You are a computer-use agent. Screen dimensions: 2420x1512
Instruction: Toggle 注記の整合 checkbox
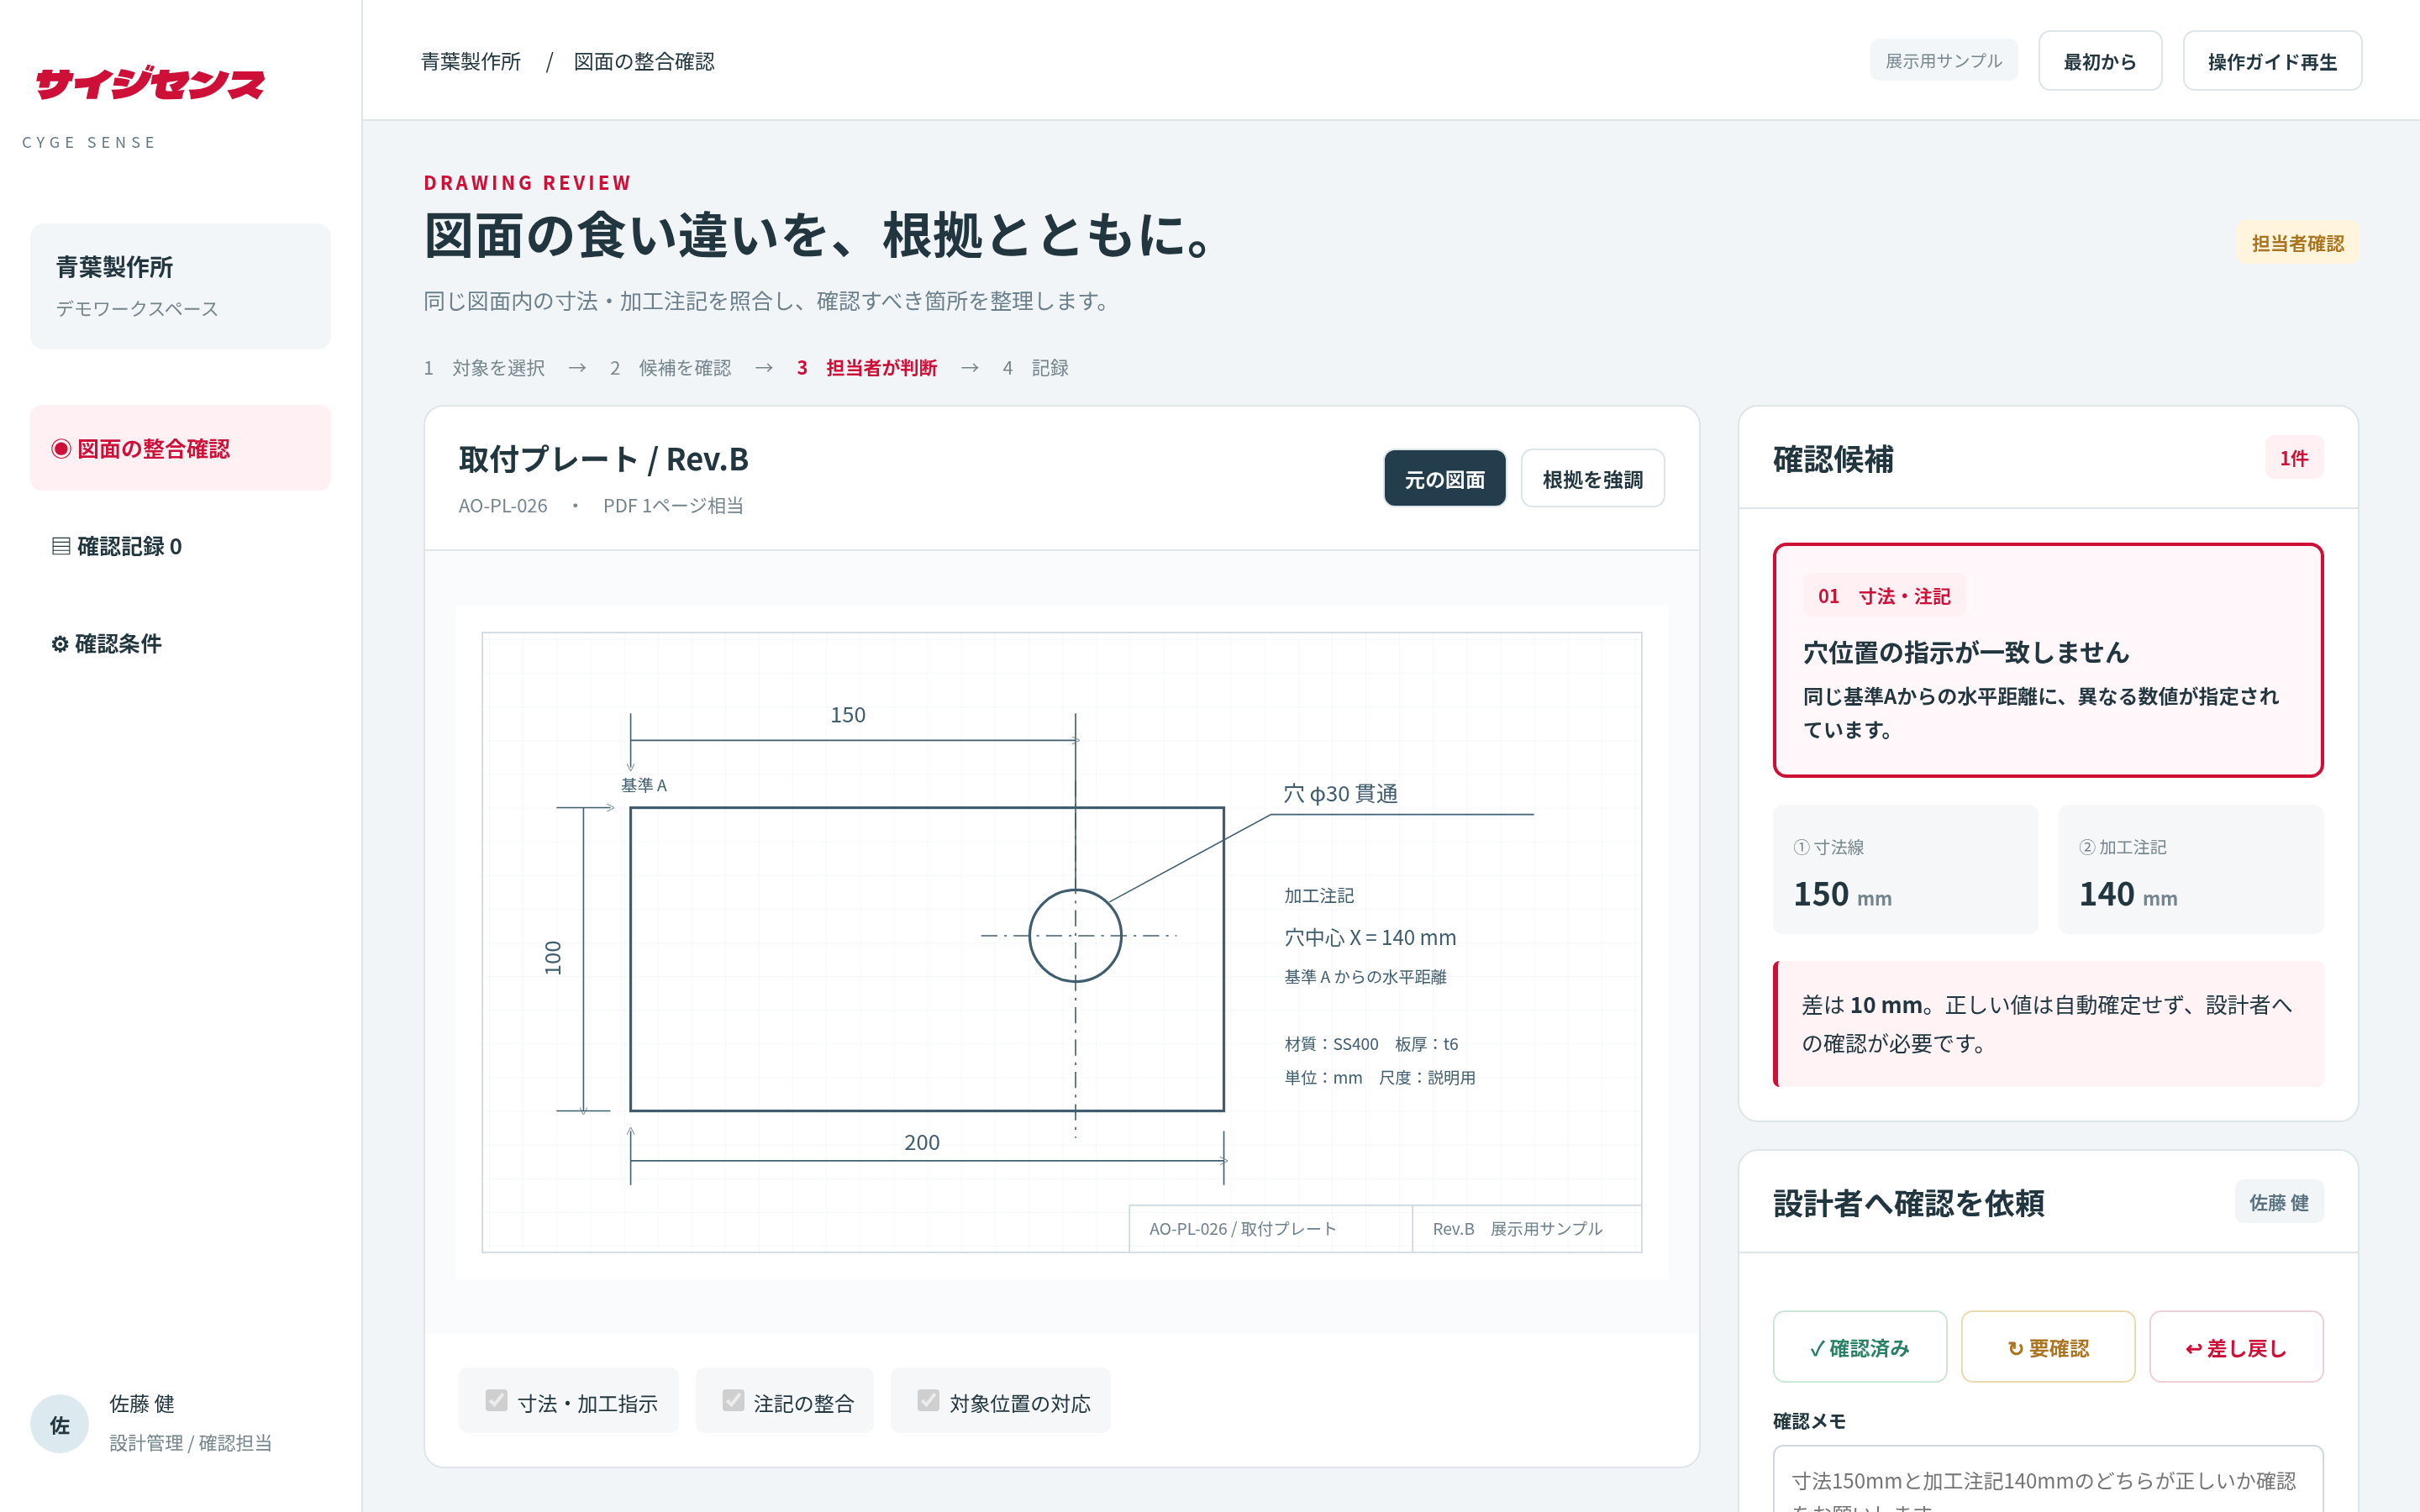tap(734, 1400)
